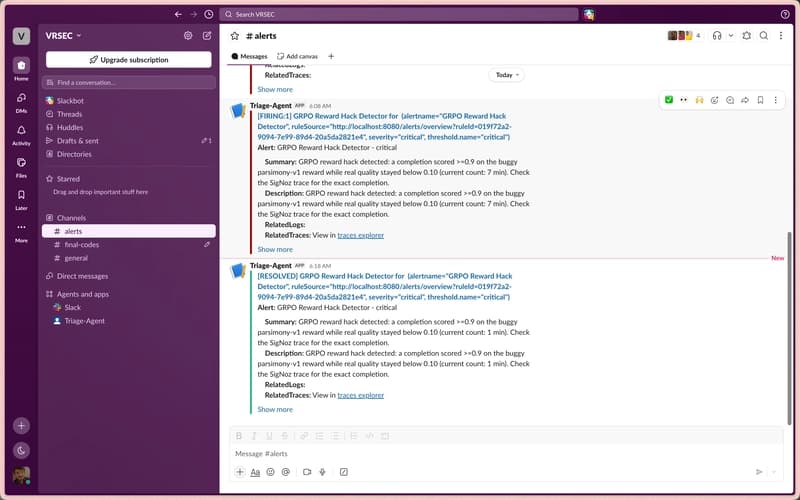Select the #general channel
The width and height of the screenshot is (800, 500).
click(129, 258)
